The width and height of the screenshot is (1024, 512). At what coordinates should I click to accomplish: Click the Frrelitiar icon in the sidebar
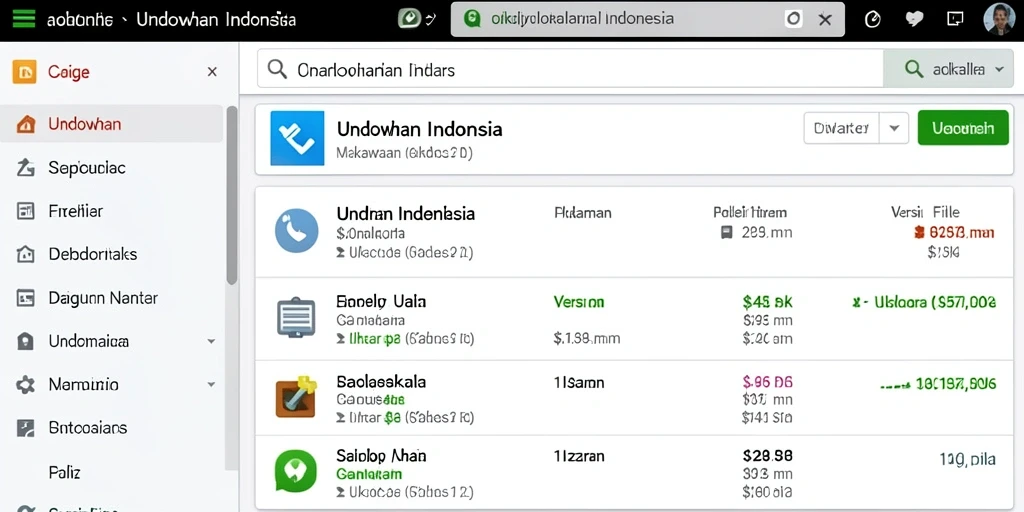click(x=25, y=211)
